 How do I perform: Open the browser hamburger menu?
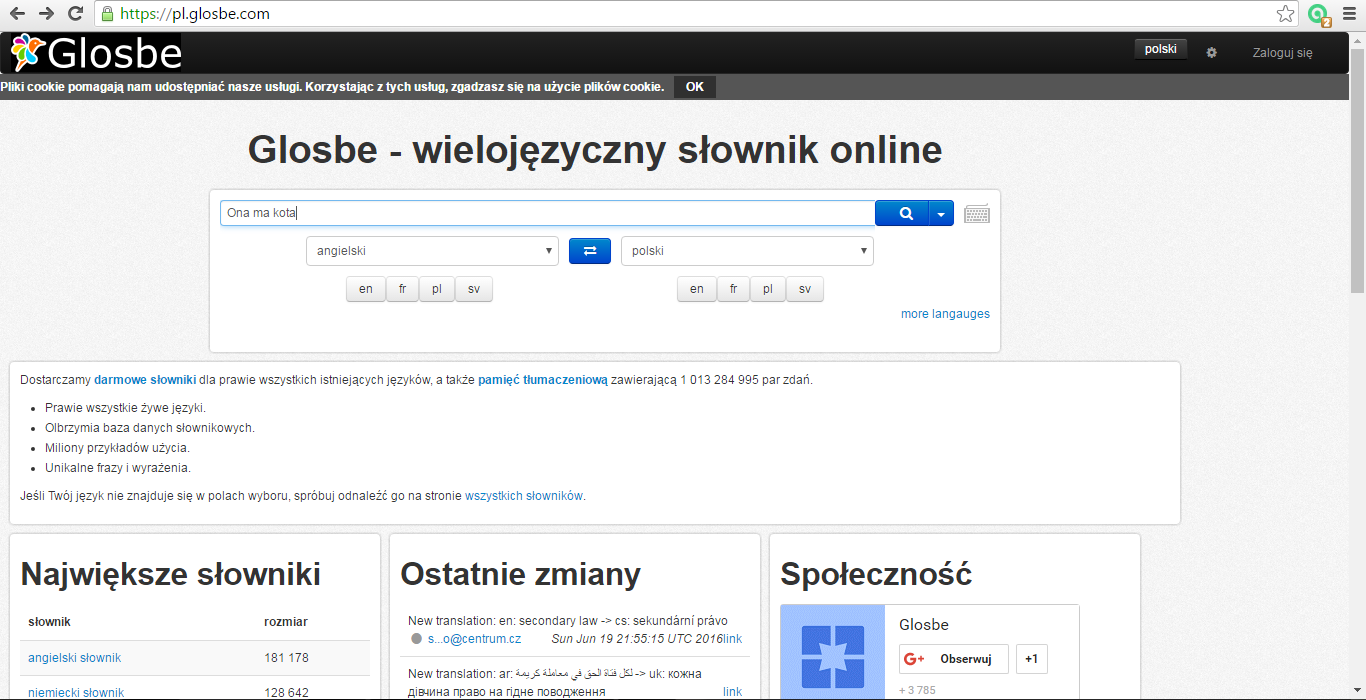pyautogui.click(x=1349, y=15)
